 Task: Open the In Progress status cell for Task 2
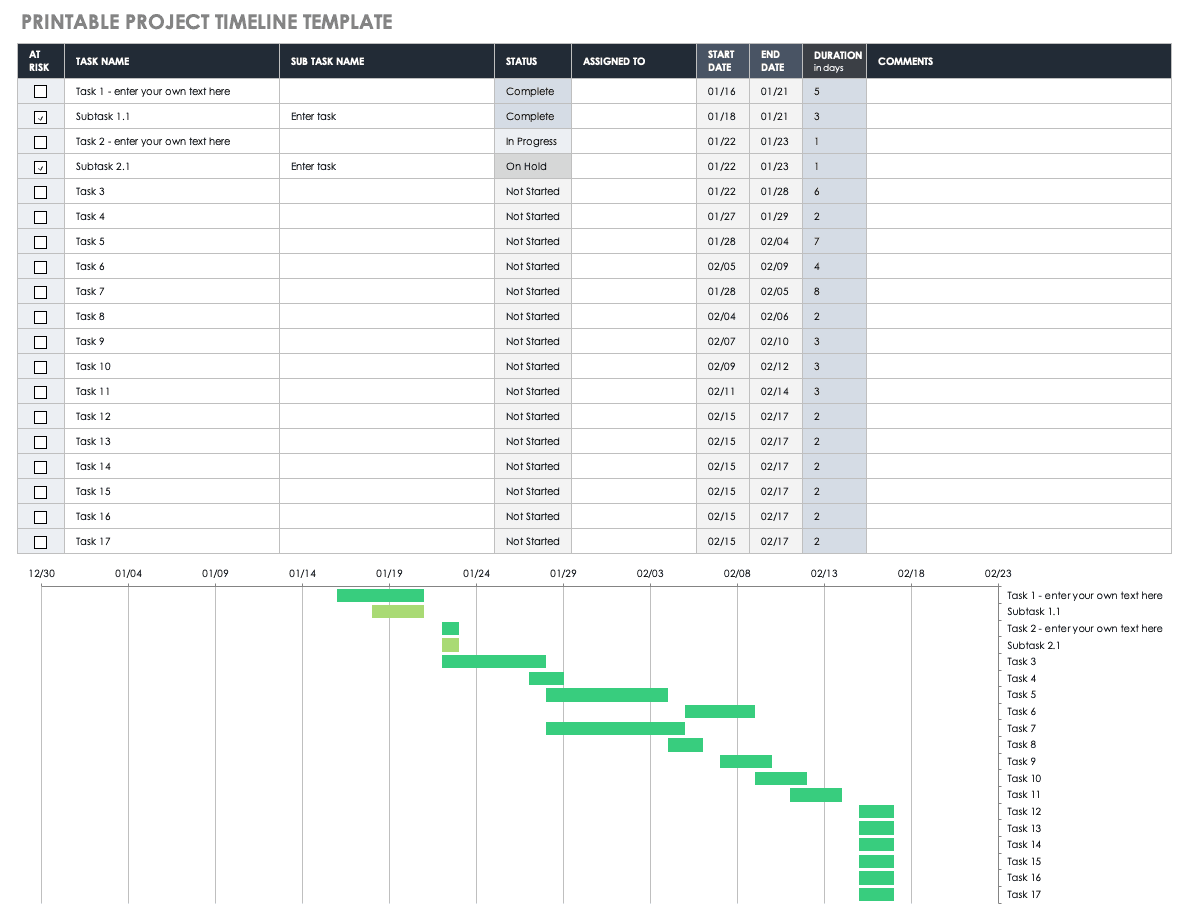532,142
